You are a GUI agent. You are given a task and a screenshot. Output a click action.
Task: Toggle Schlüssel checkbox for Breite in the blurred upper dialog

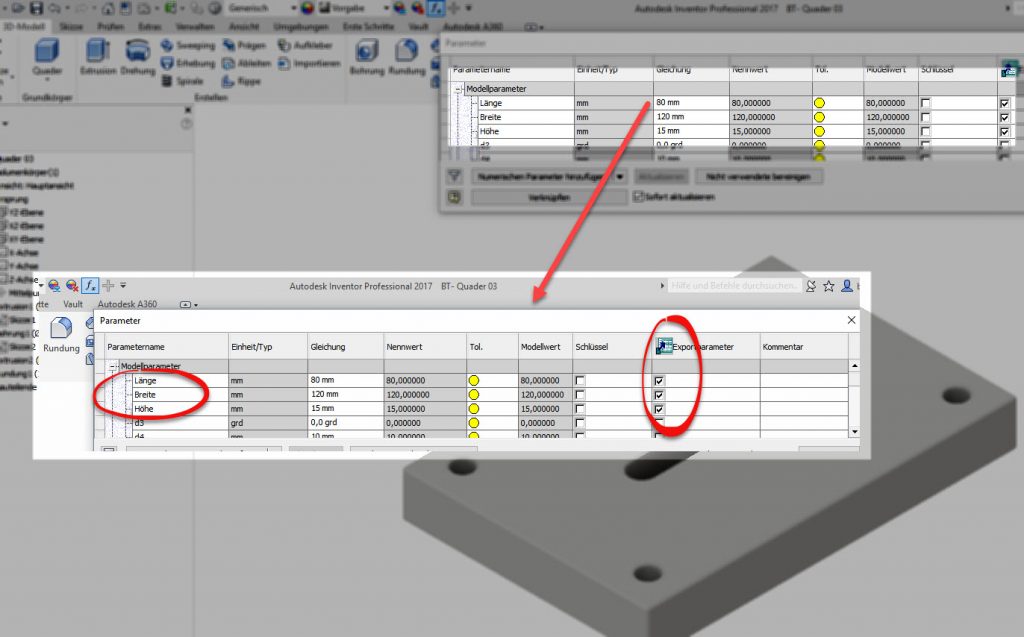pos(925,118)
